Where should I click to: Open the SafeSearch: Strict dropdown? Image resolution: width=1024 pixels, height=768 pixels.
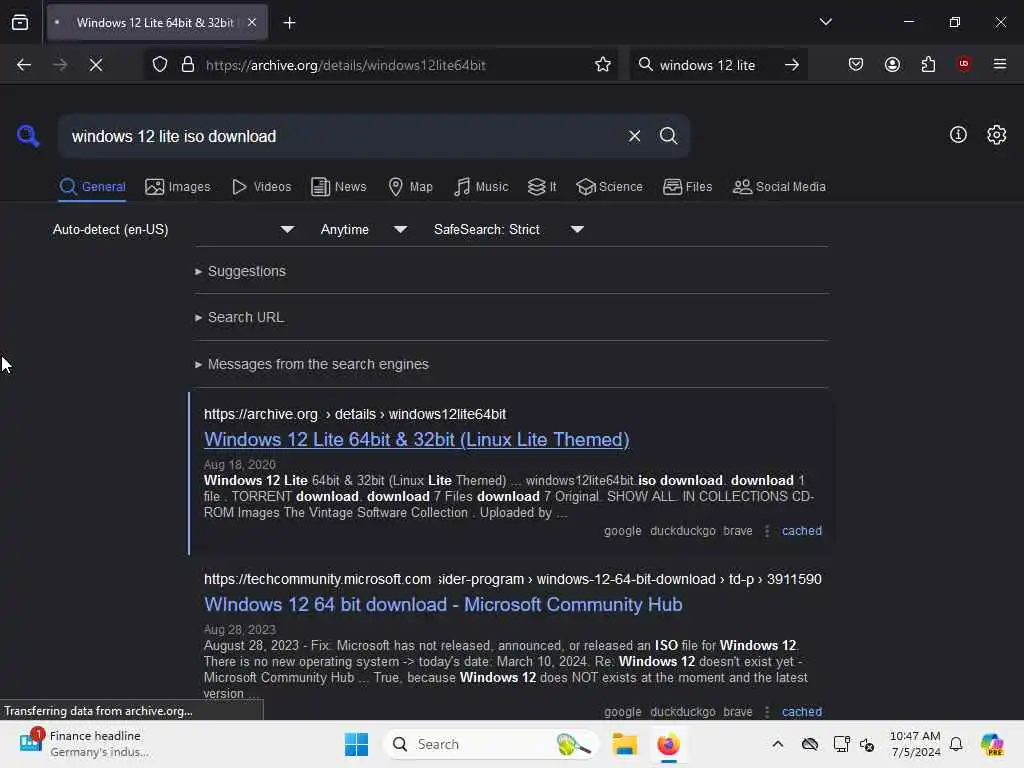509,230
